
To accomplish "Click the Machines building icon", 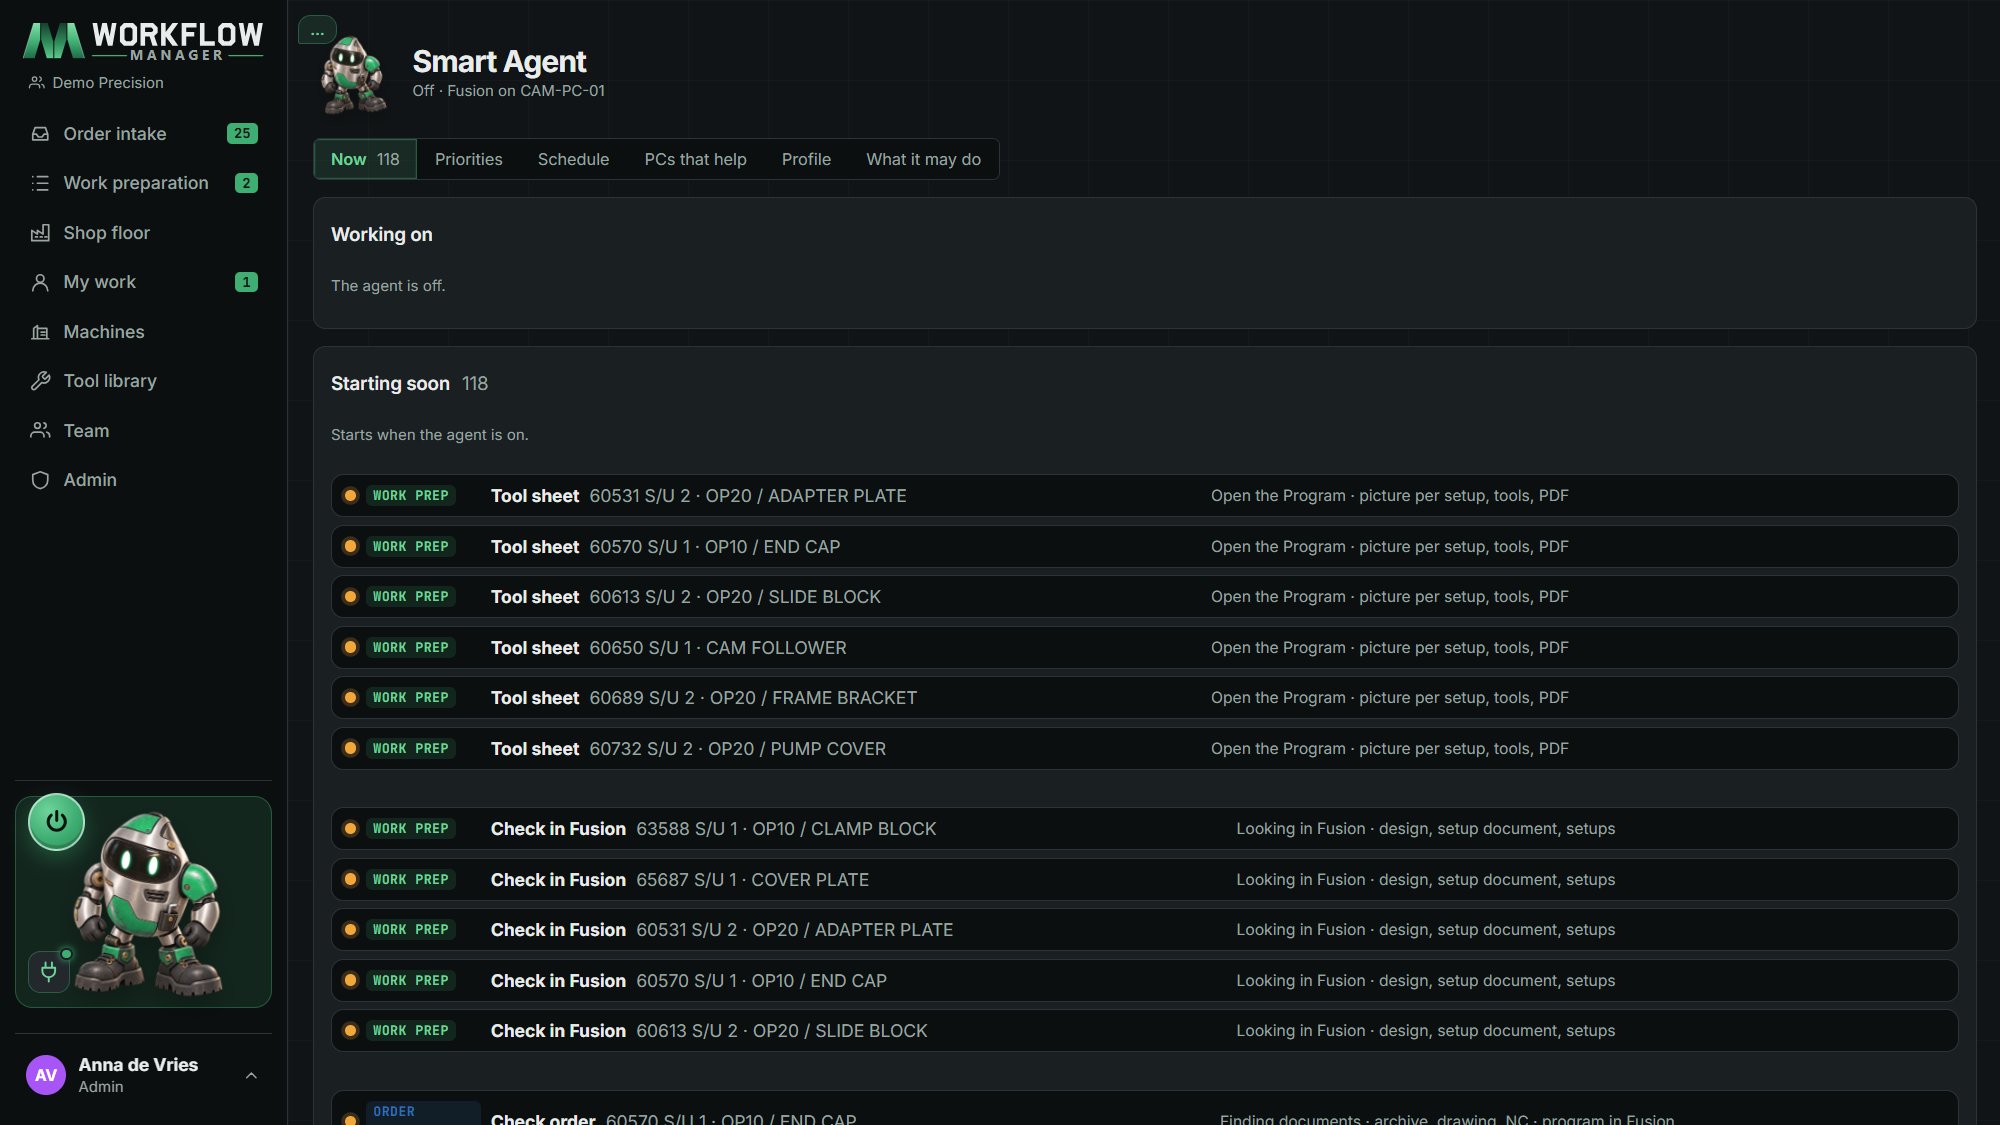I will [40, 332].
